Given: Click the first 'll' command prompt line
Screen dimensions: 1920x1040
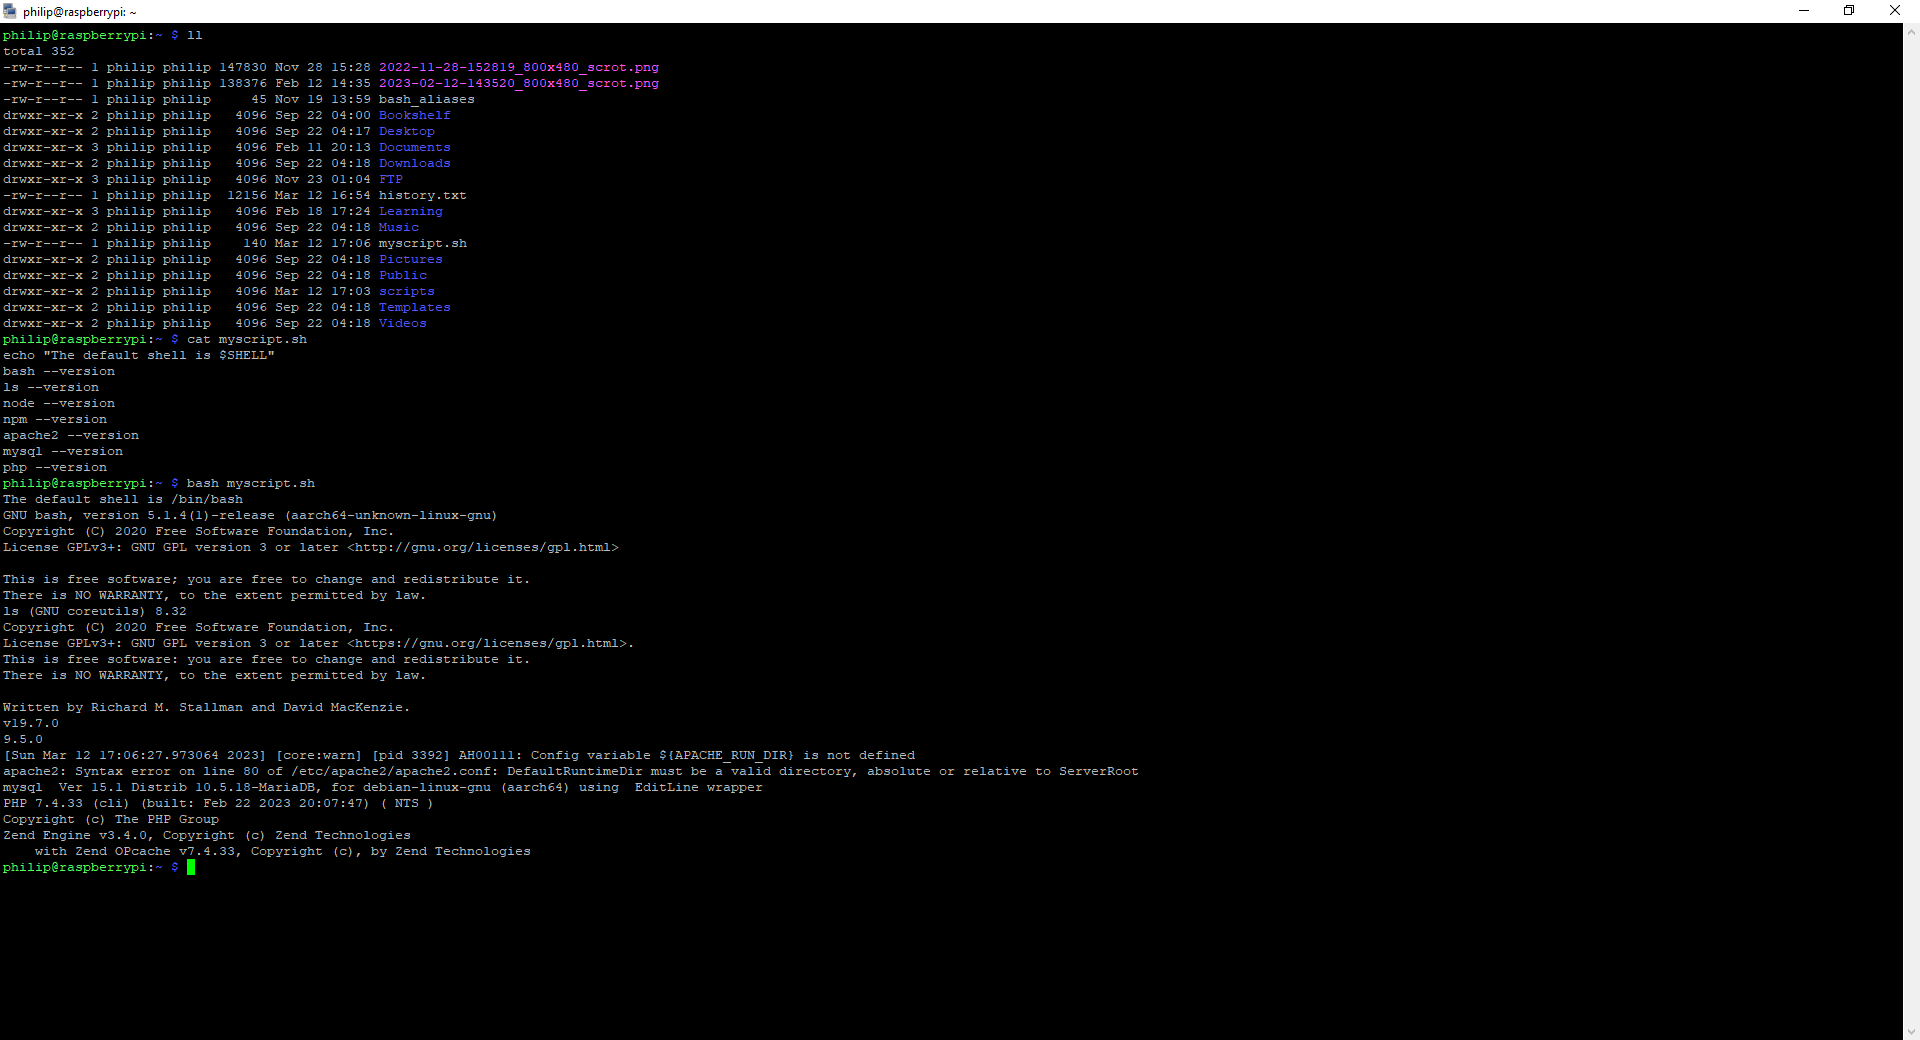Looking at the screenshot, I should point(102,35).
